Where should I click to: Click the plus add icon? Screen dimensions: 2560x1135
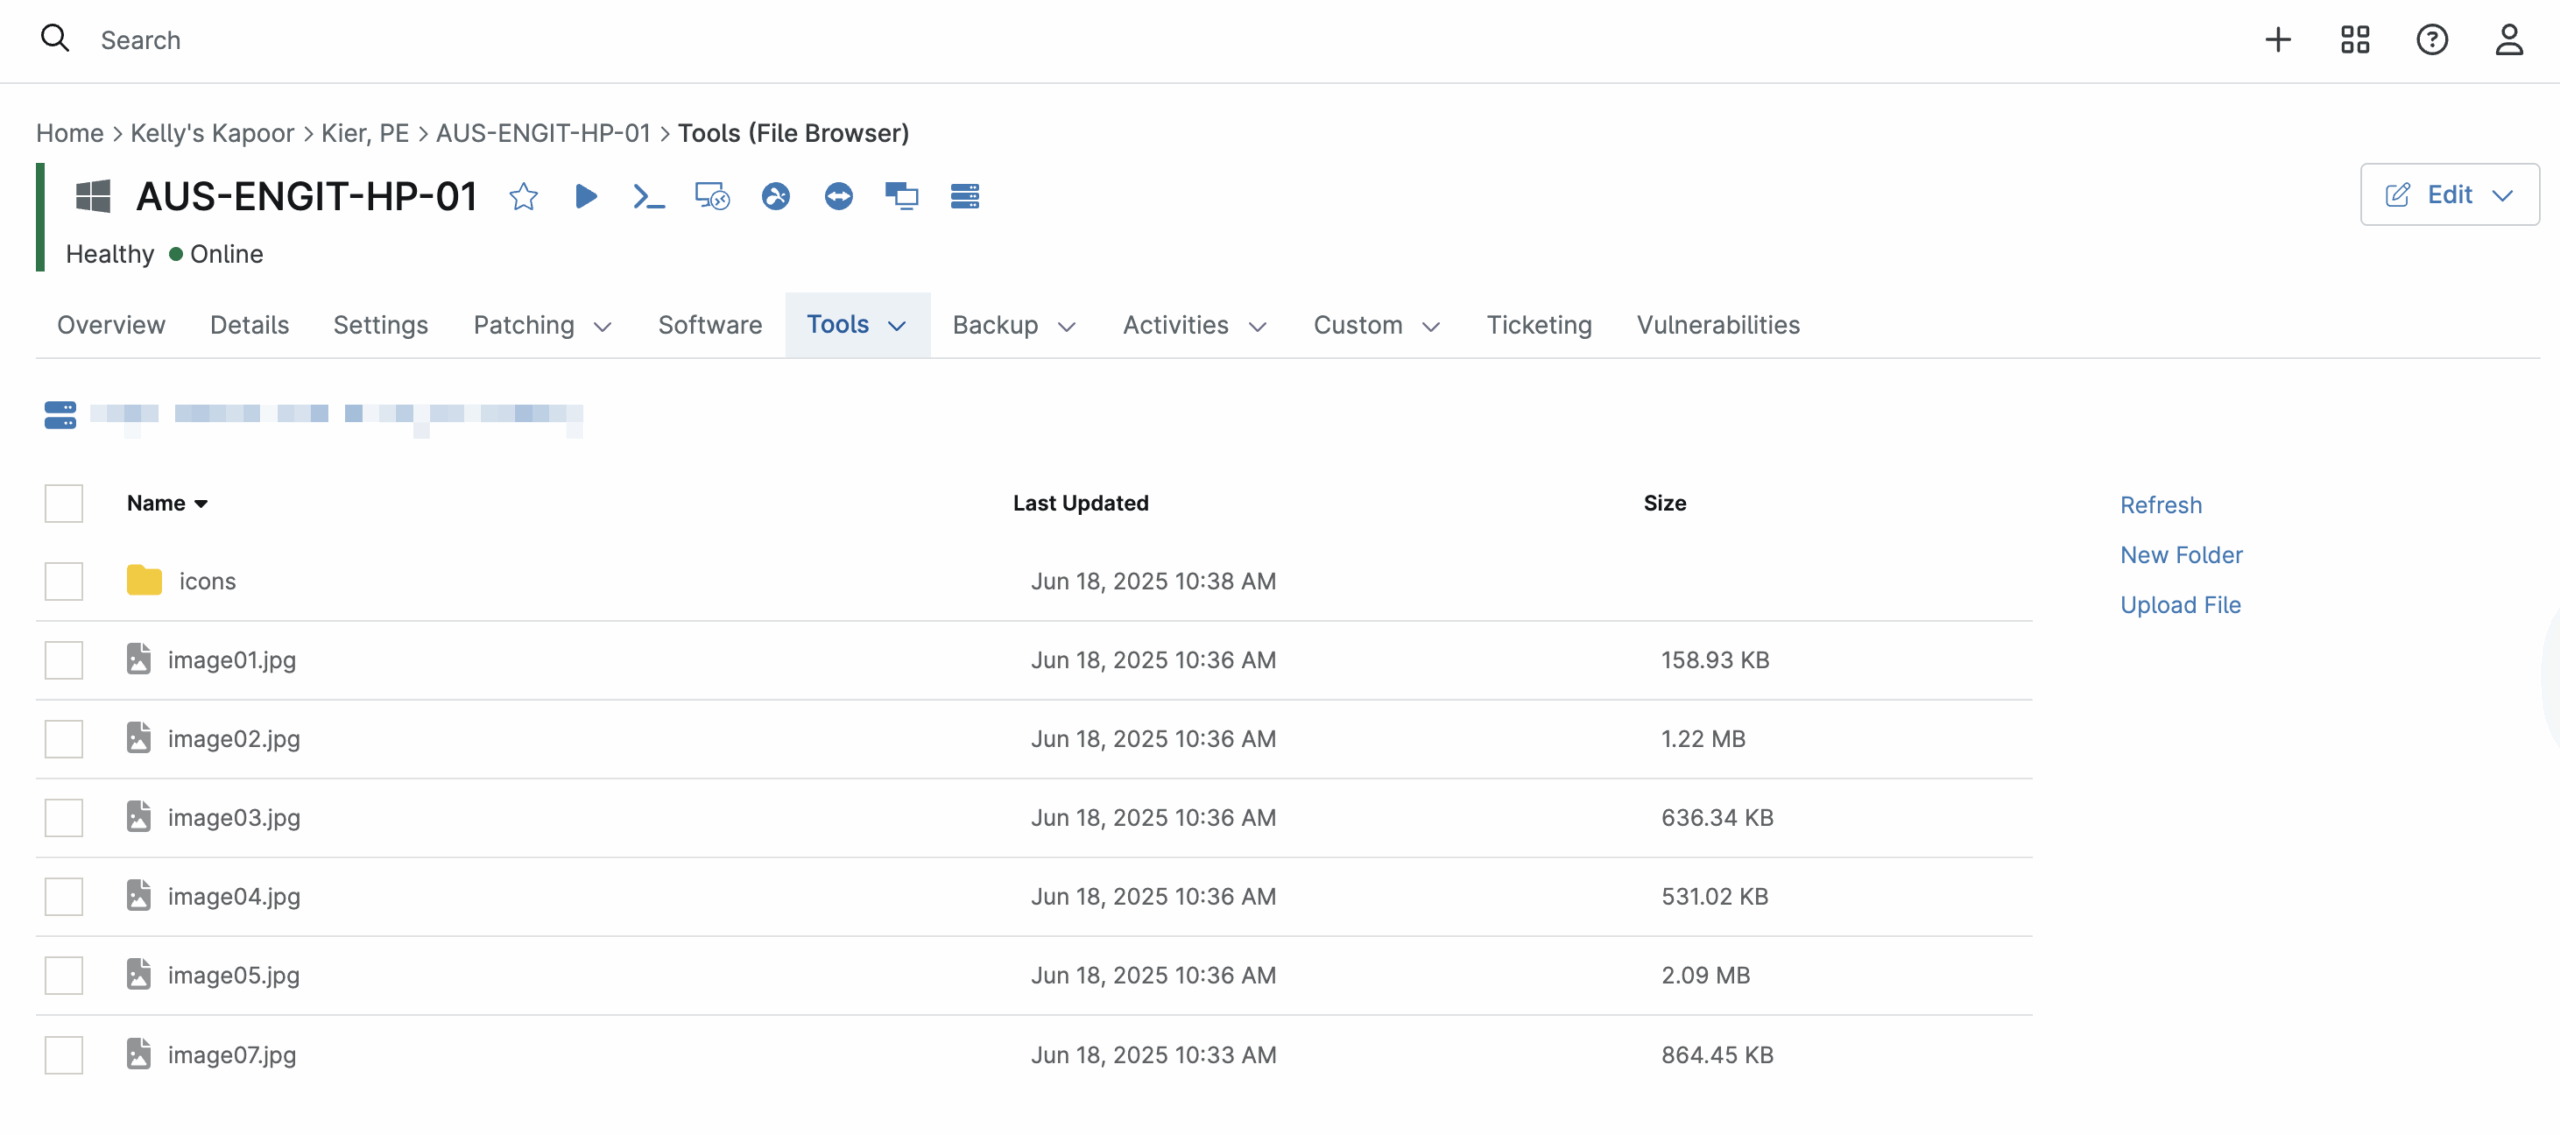(2278, 40)
